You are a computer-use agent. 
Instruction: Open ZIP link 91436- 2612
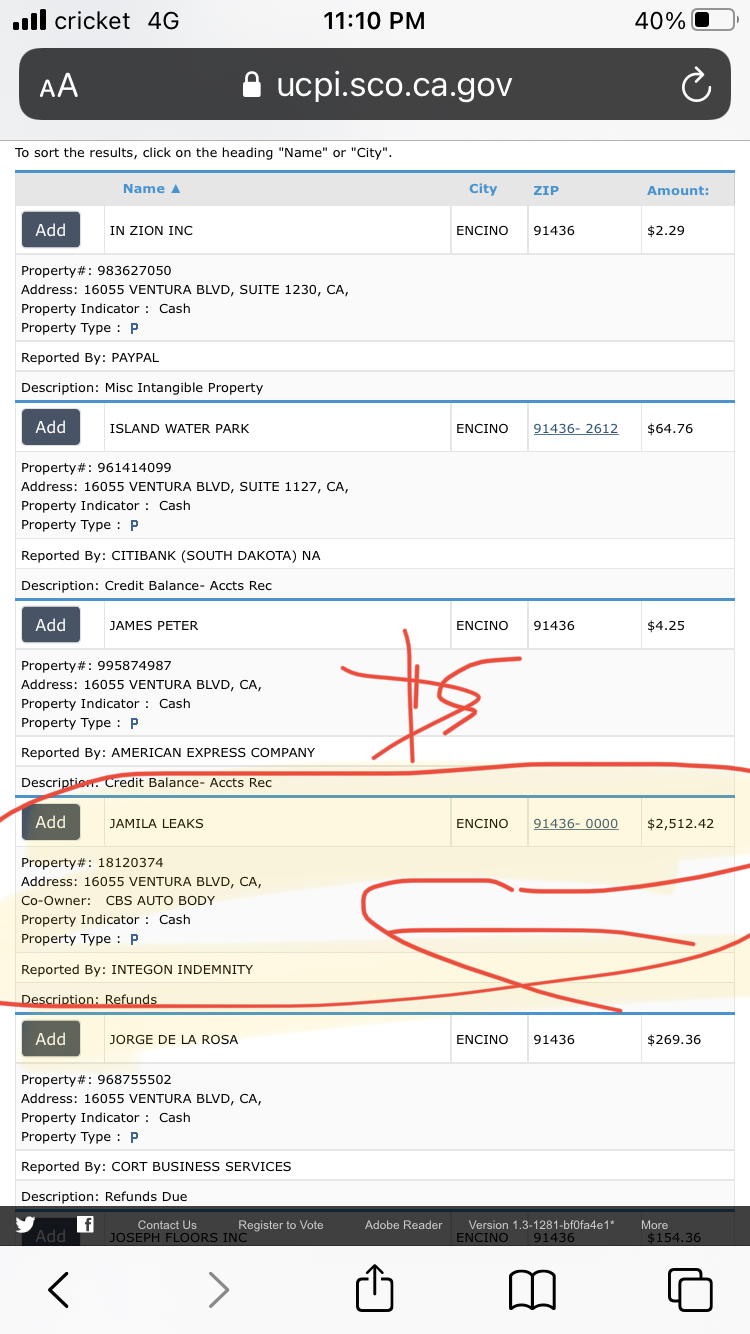click(576, 428)
